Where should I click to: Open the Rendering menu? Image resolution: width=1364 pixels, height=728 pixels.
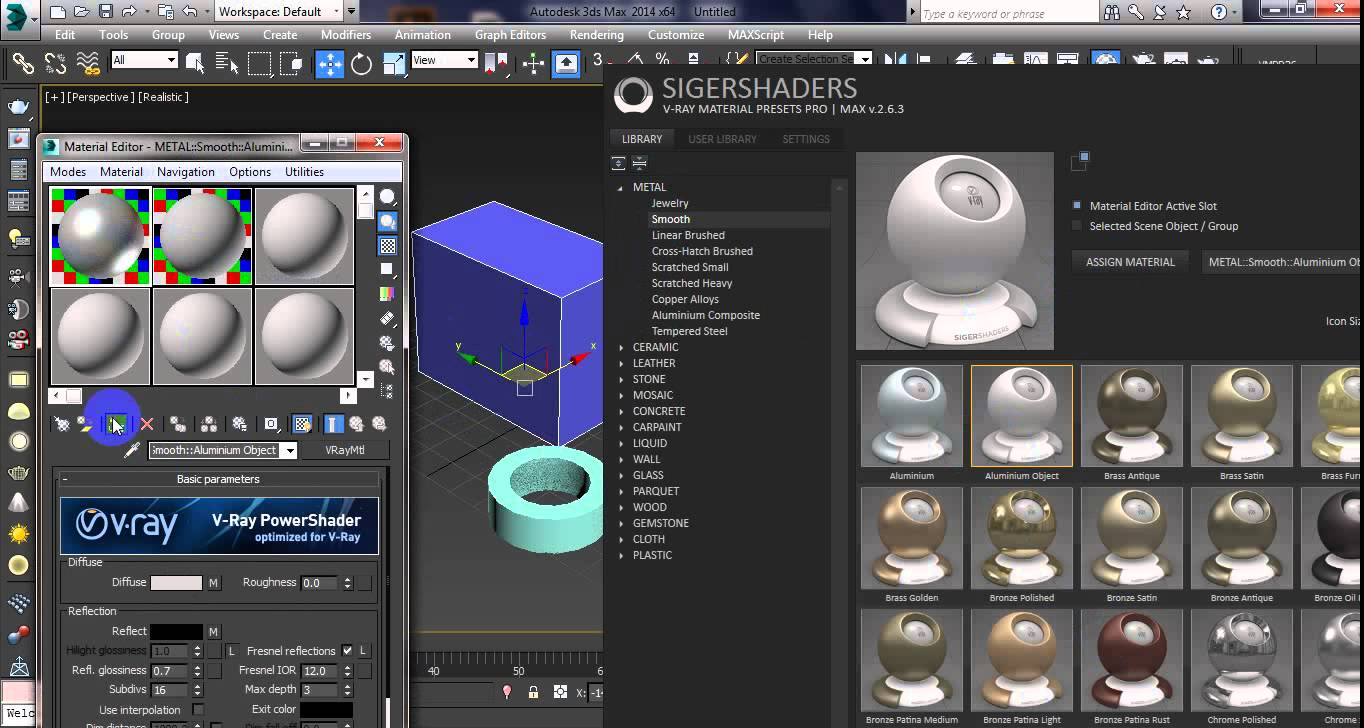(x=596, y=34)
